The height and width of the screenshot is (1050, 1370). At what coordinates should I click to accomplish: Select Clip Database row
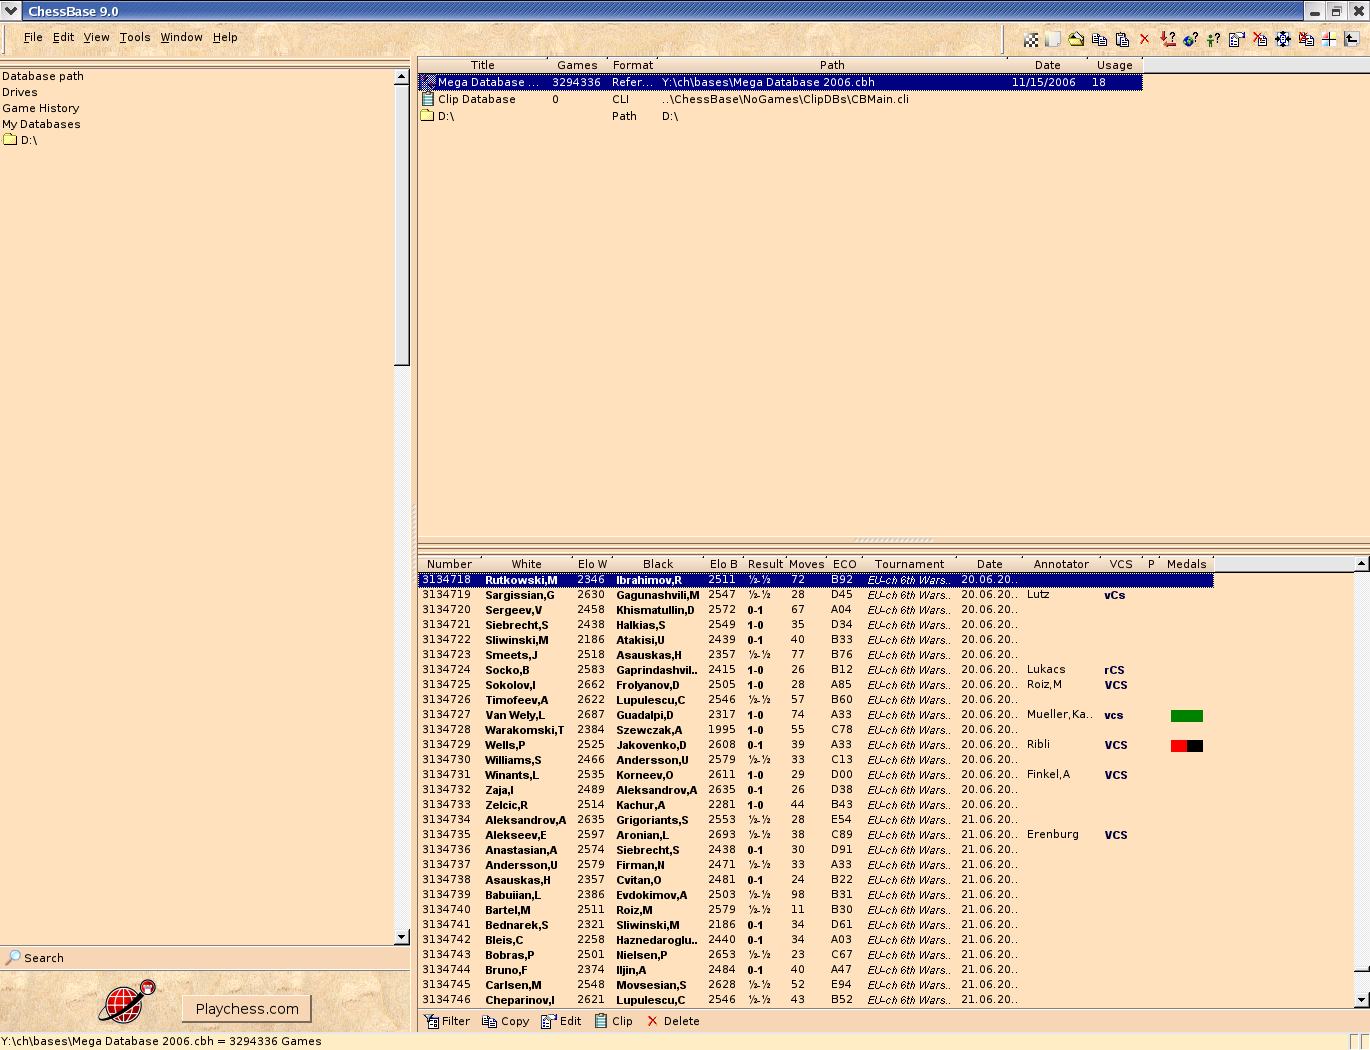[x=780, y=99]
